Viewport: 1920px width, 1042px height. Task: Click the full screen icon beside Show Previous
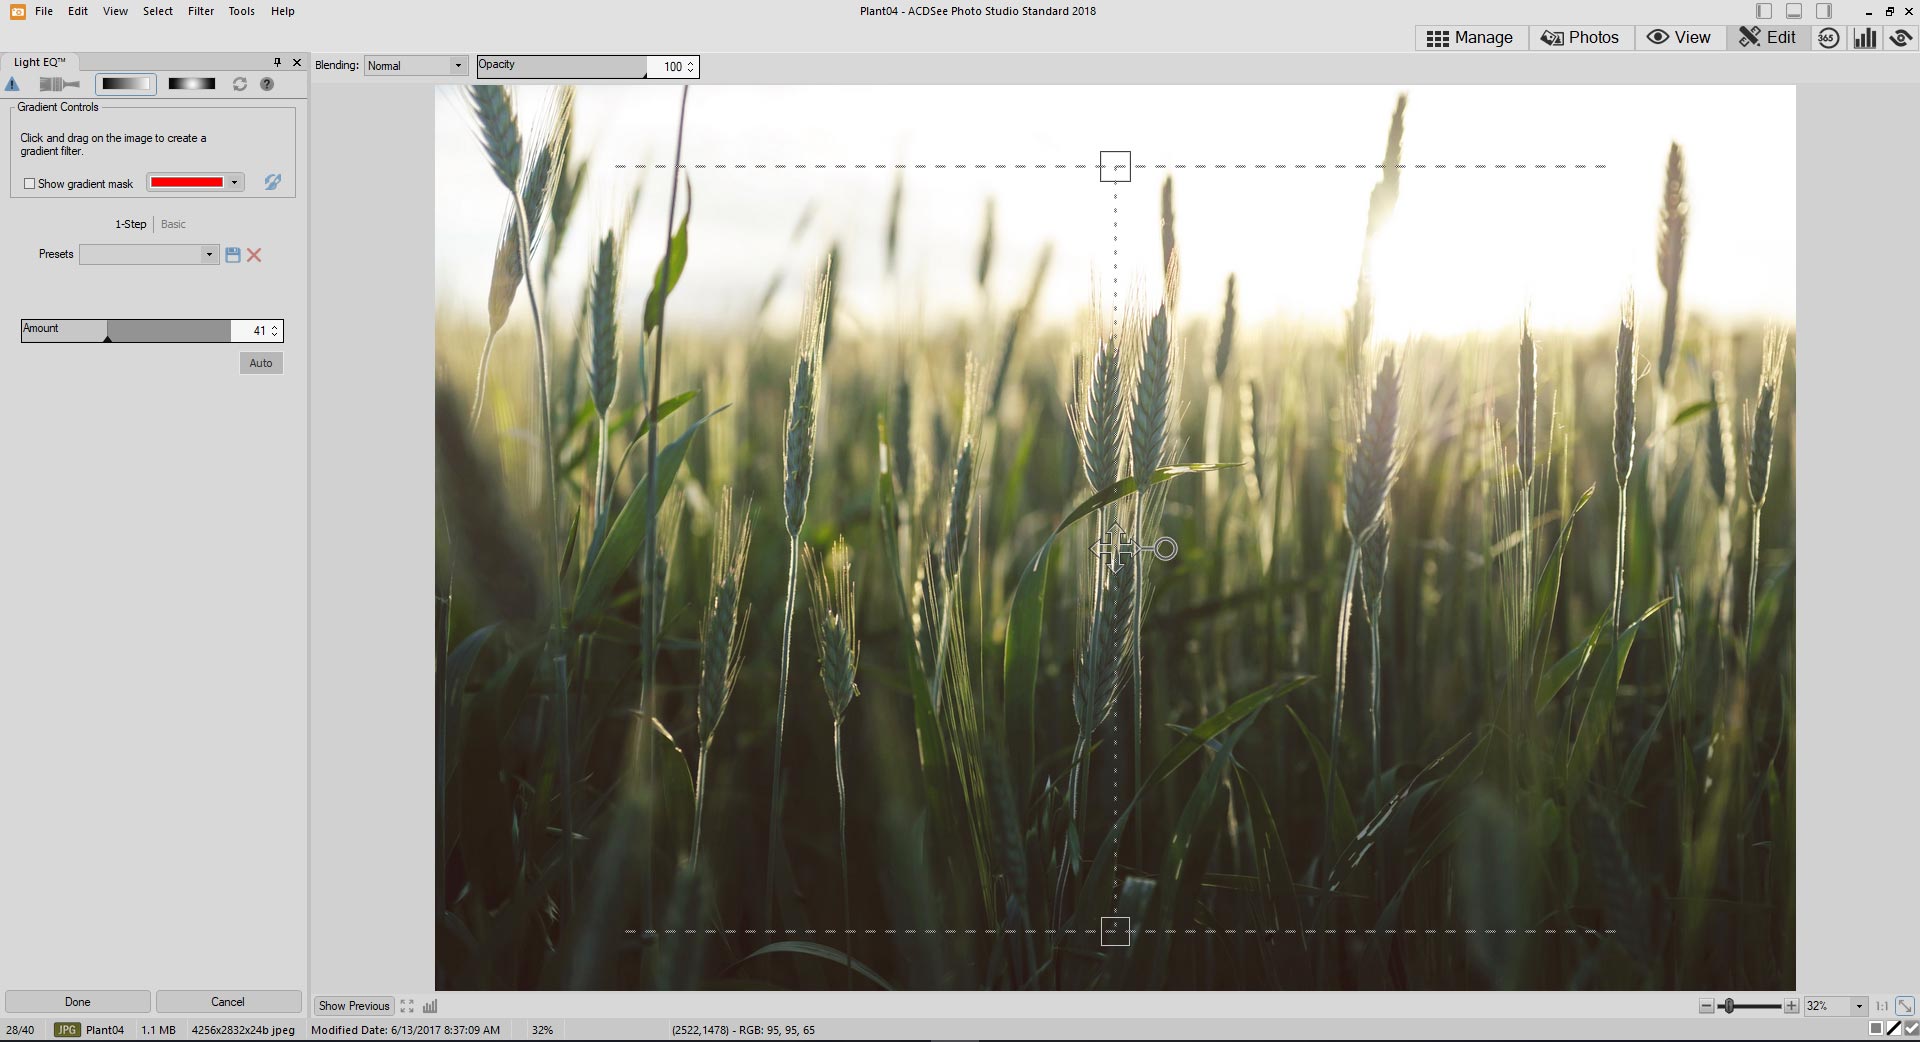point(407,1006)
